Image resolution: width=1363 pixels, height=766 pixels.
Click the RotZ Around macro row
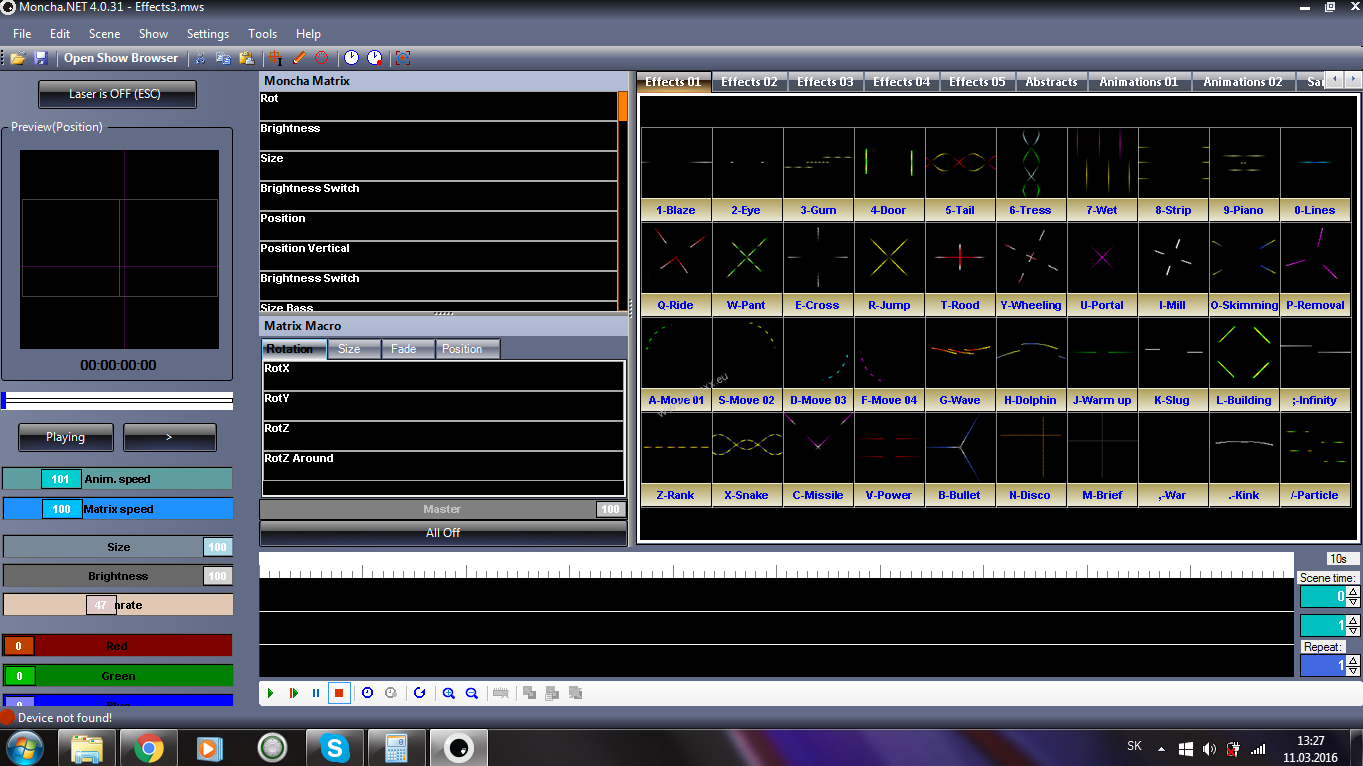click(x=443, y=466)
